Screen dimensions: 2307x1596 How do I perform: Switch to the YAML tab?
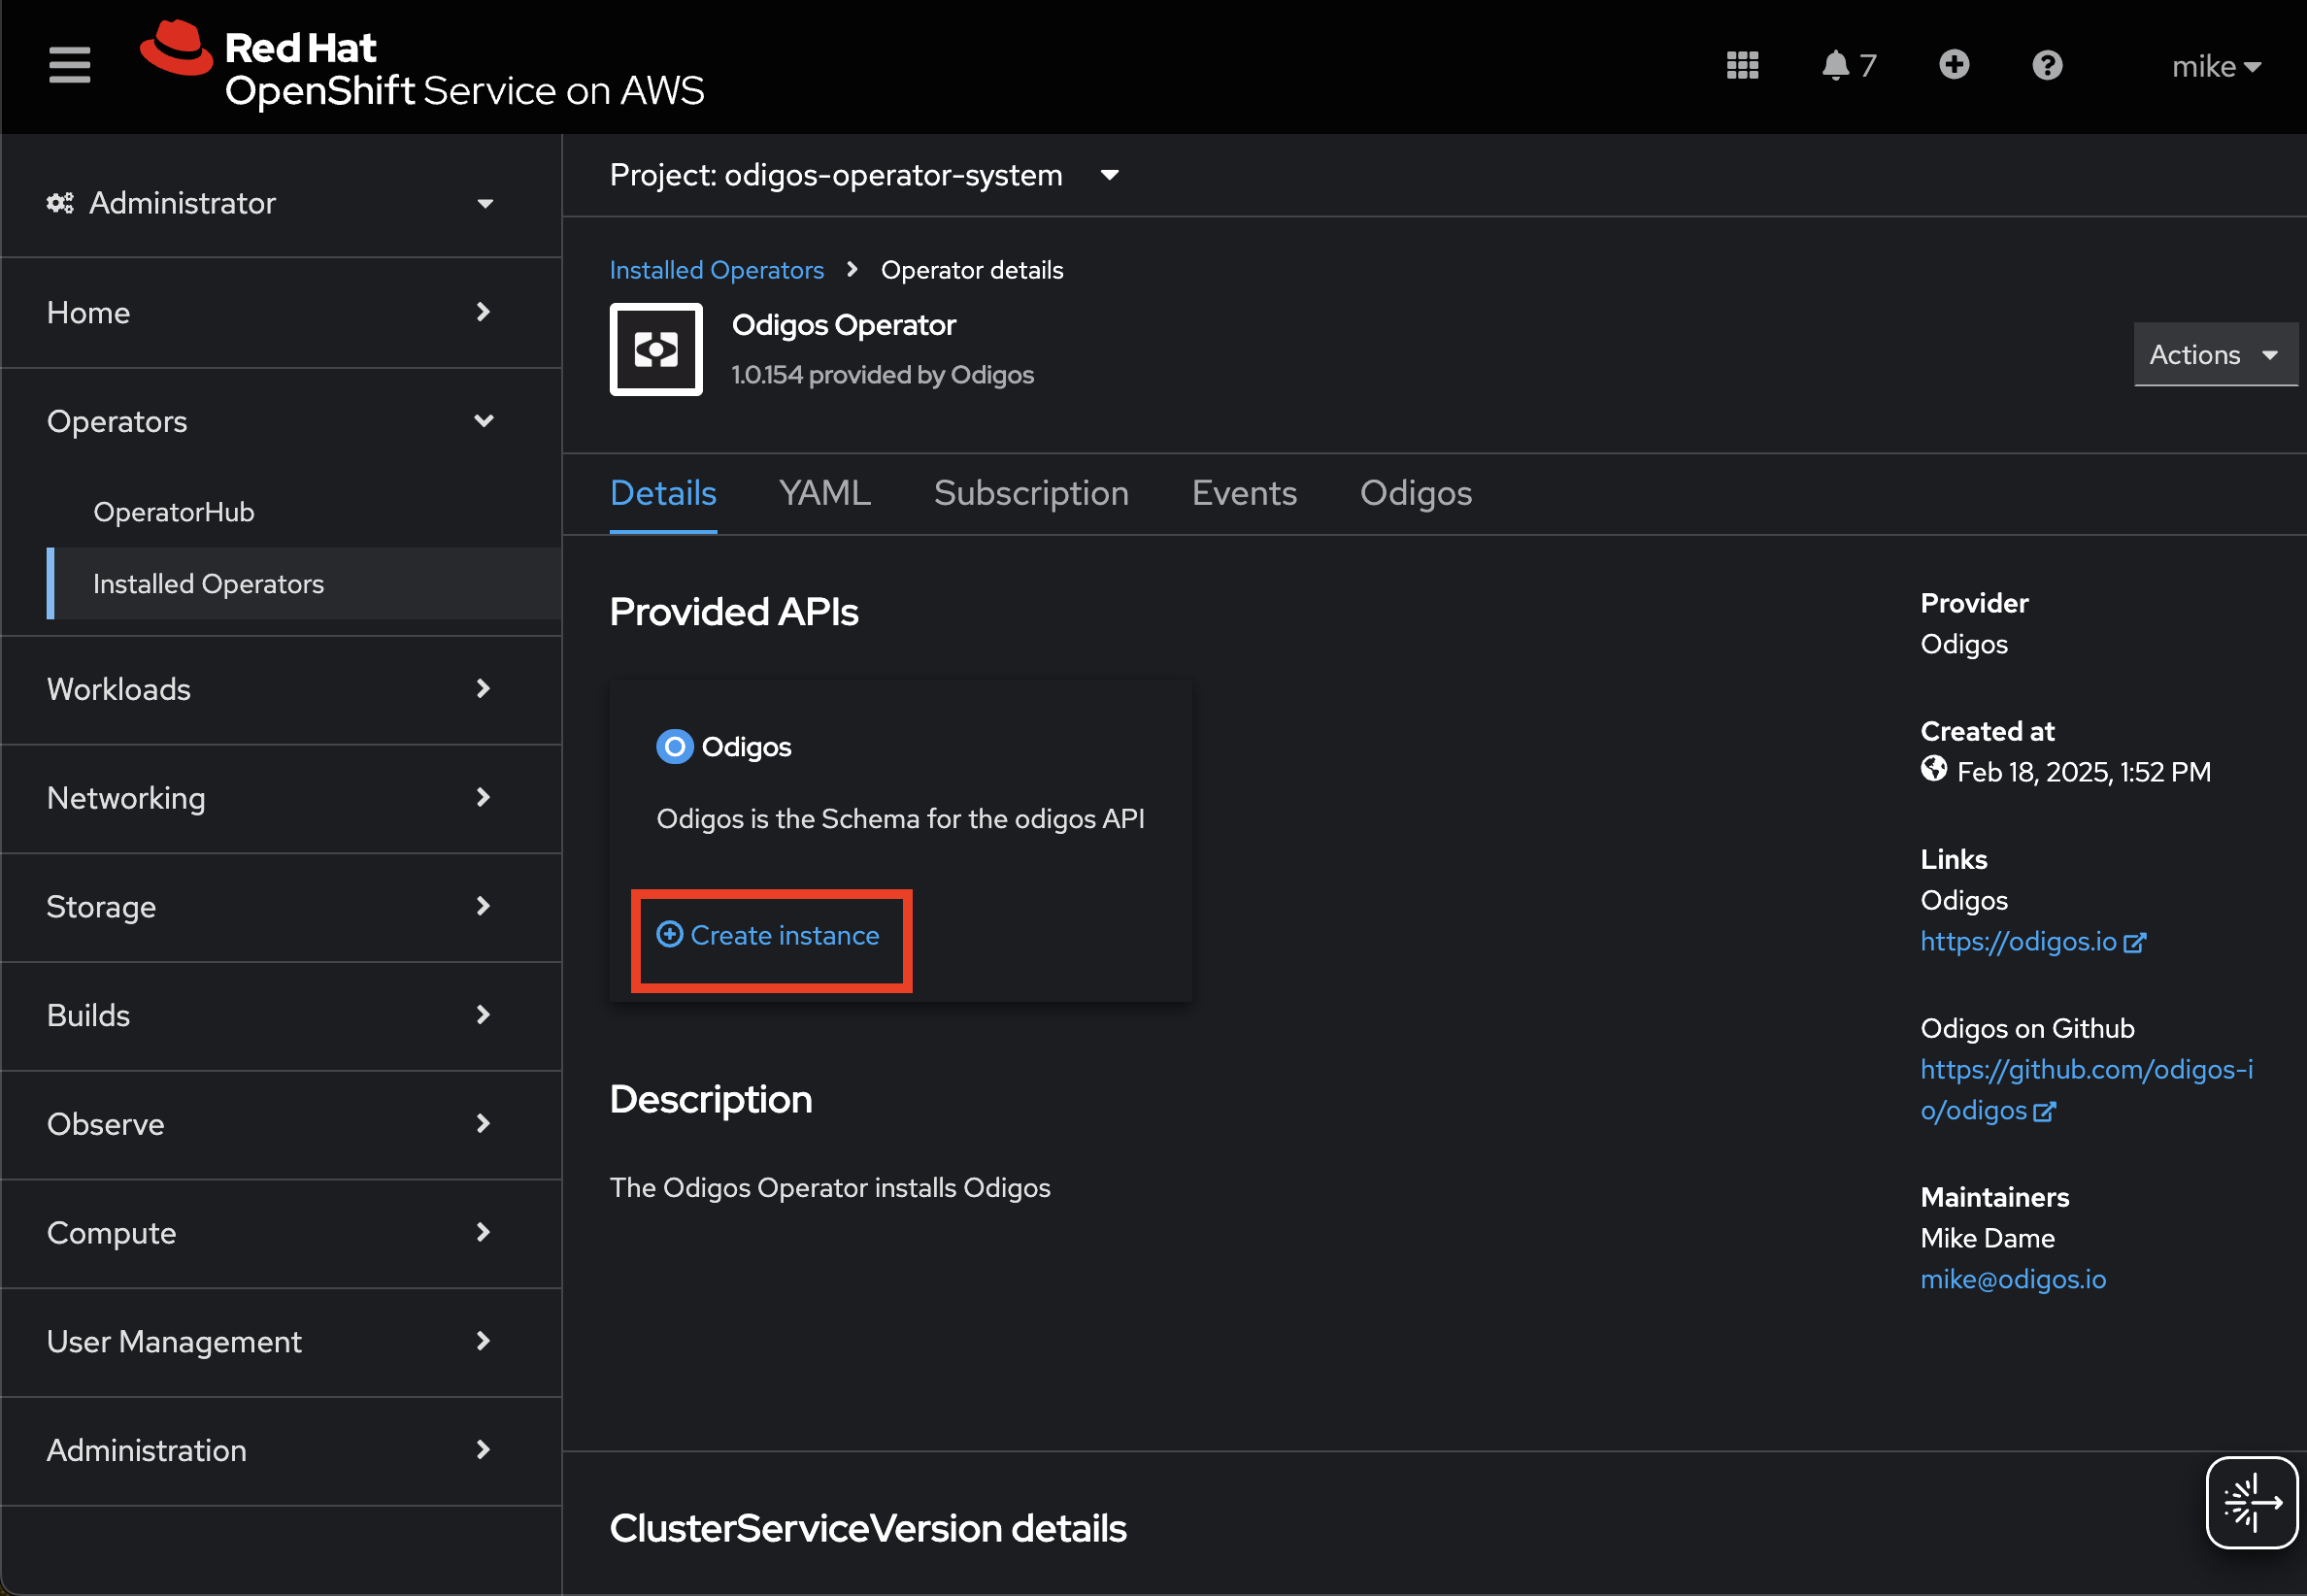click(824, 493)
